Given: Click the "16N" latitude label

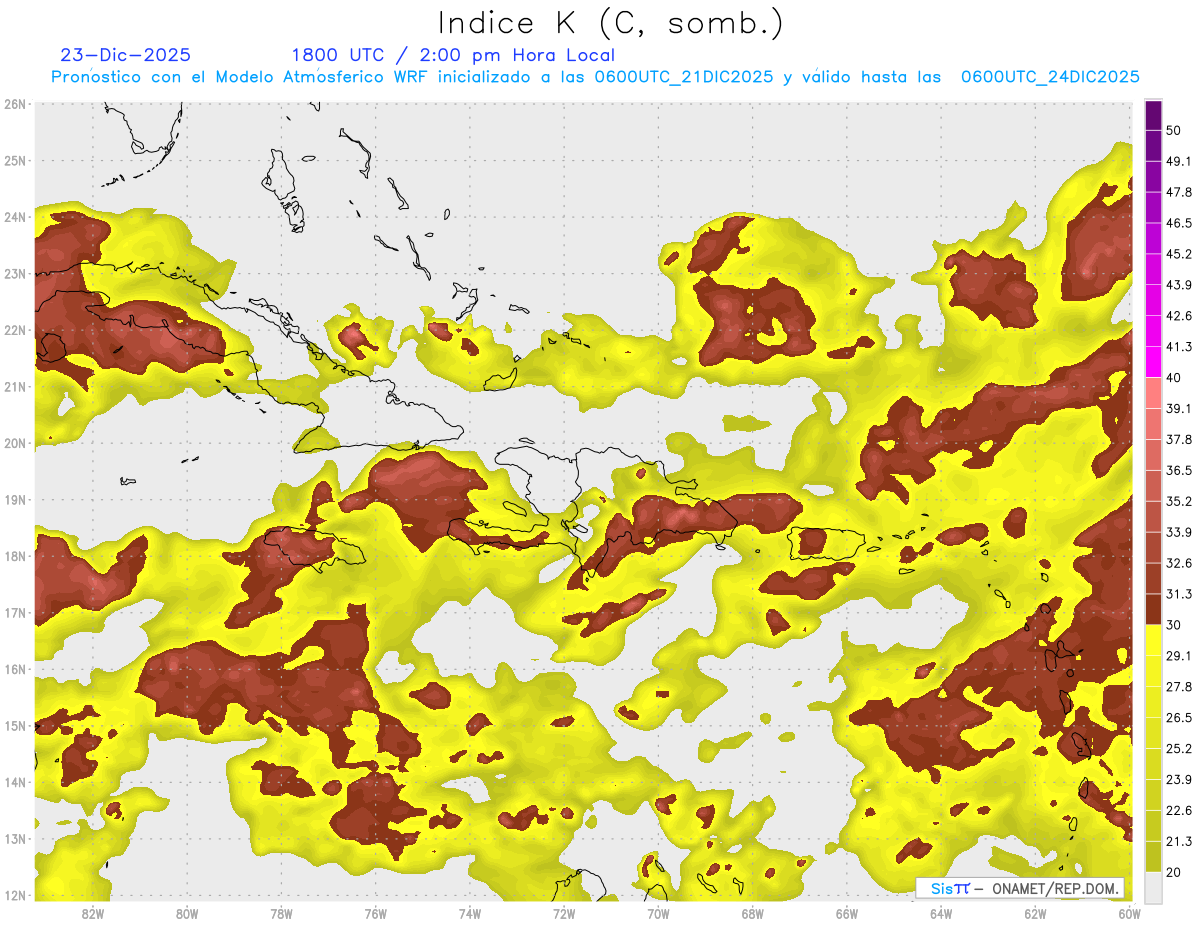Looking at the screenshot, I should 15,669.
